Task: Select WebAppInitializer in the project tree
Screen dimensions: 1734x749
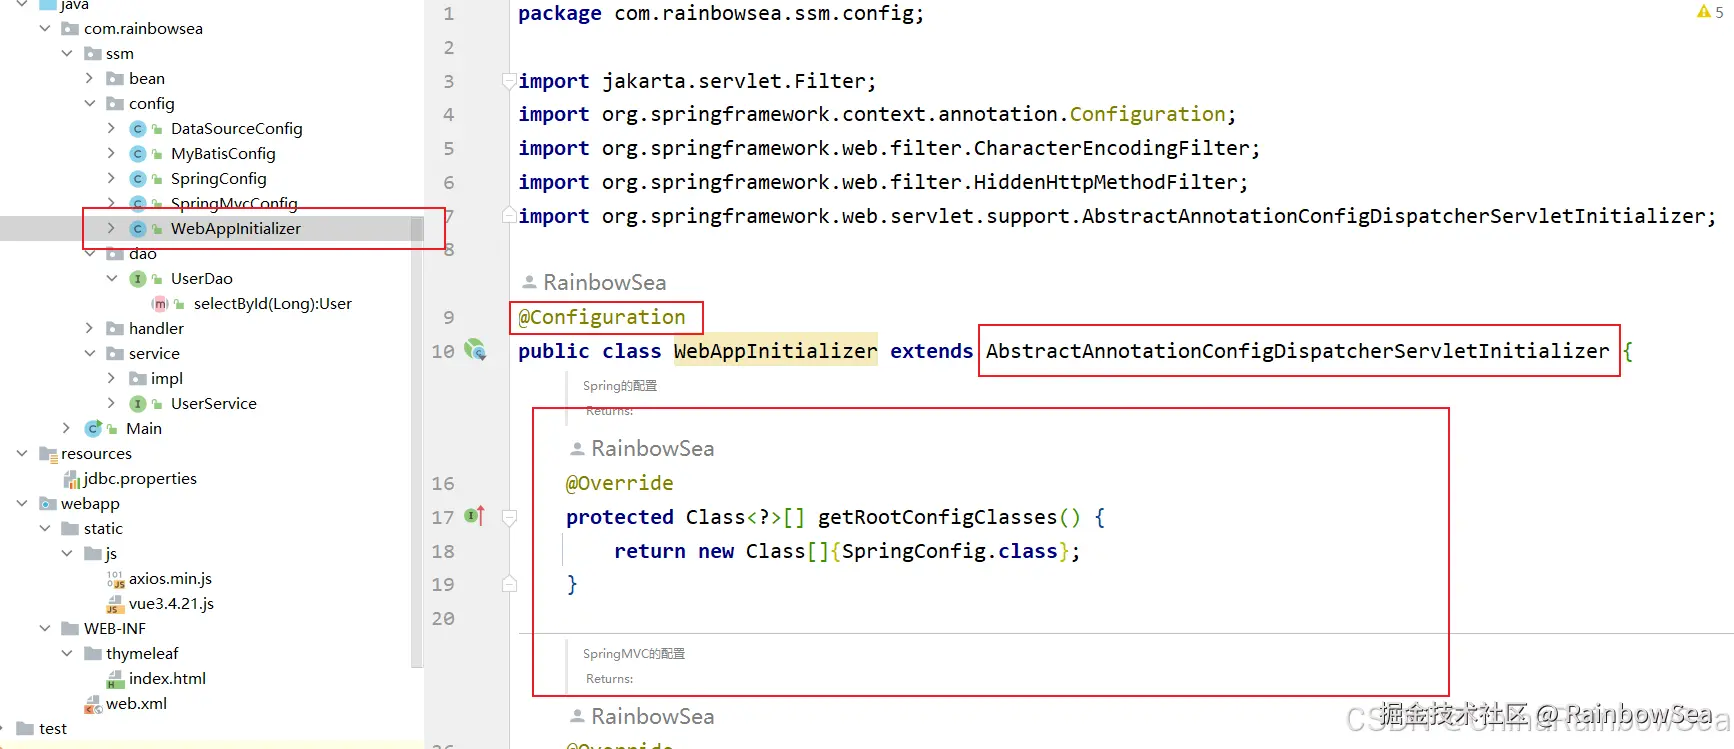Action: [x=236, y=228]
